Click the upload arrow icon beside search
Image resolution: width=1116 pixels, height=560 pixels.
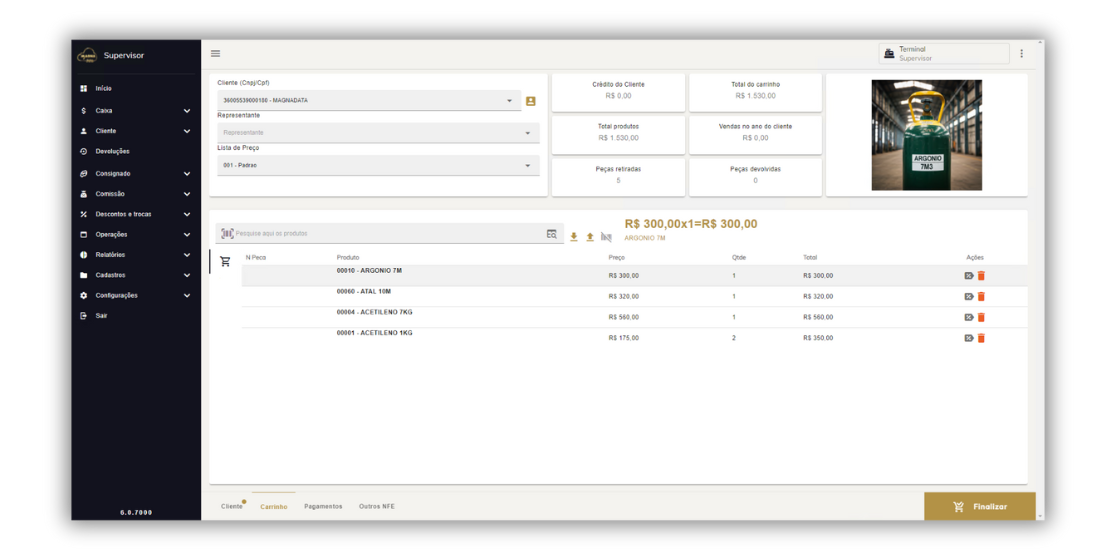pos(590,237)
